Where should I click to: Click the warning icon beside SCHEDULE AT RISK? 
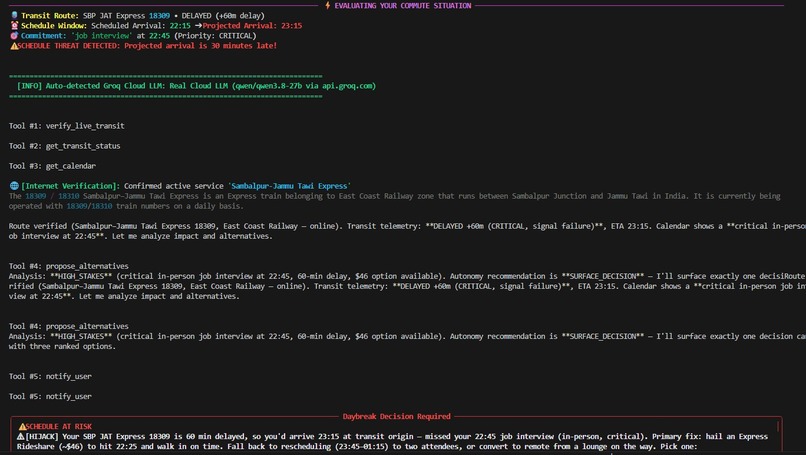[22, 426]
